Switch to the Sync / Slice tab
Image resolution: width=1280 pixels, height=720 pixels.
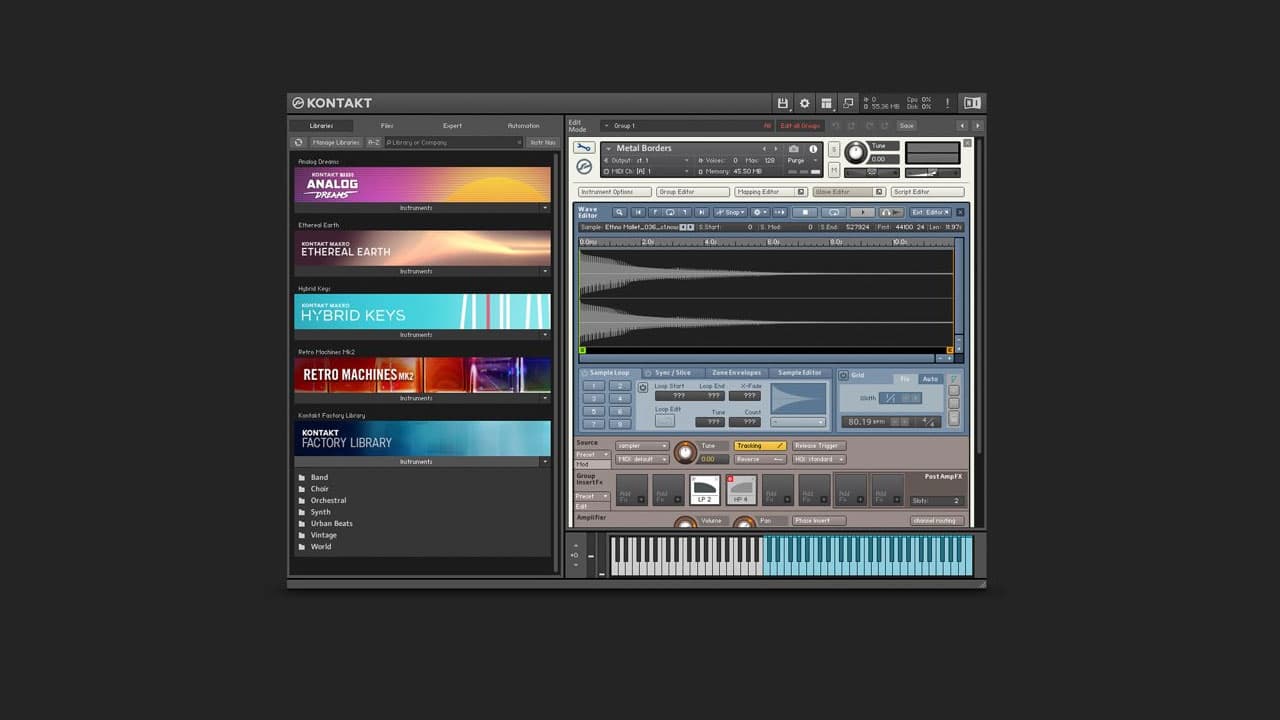click(670, 372)
